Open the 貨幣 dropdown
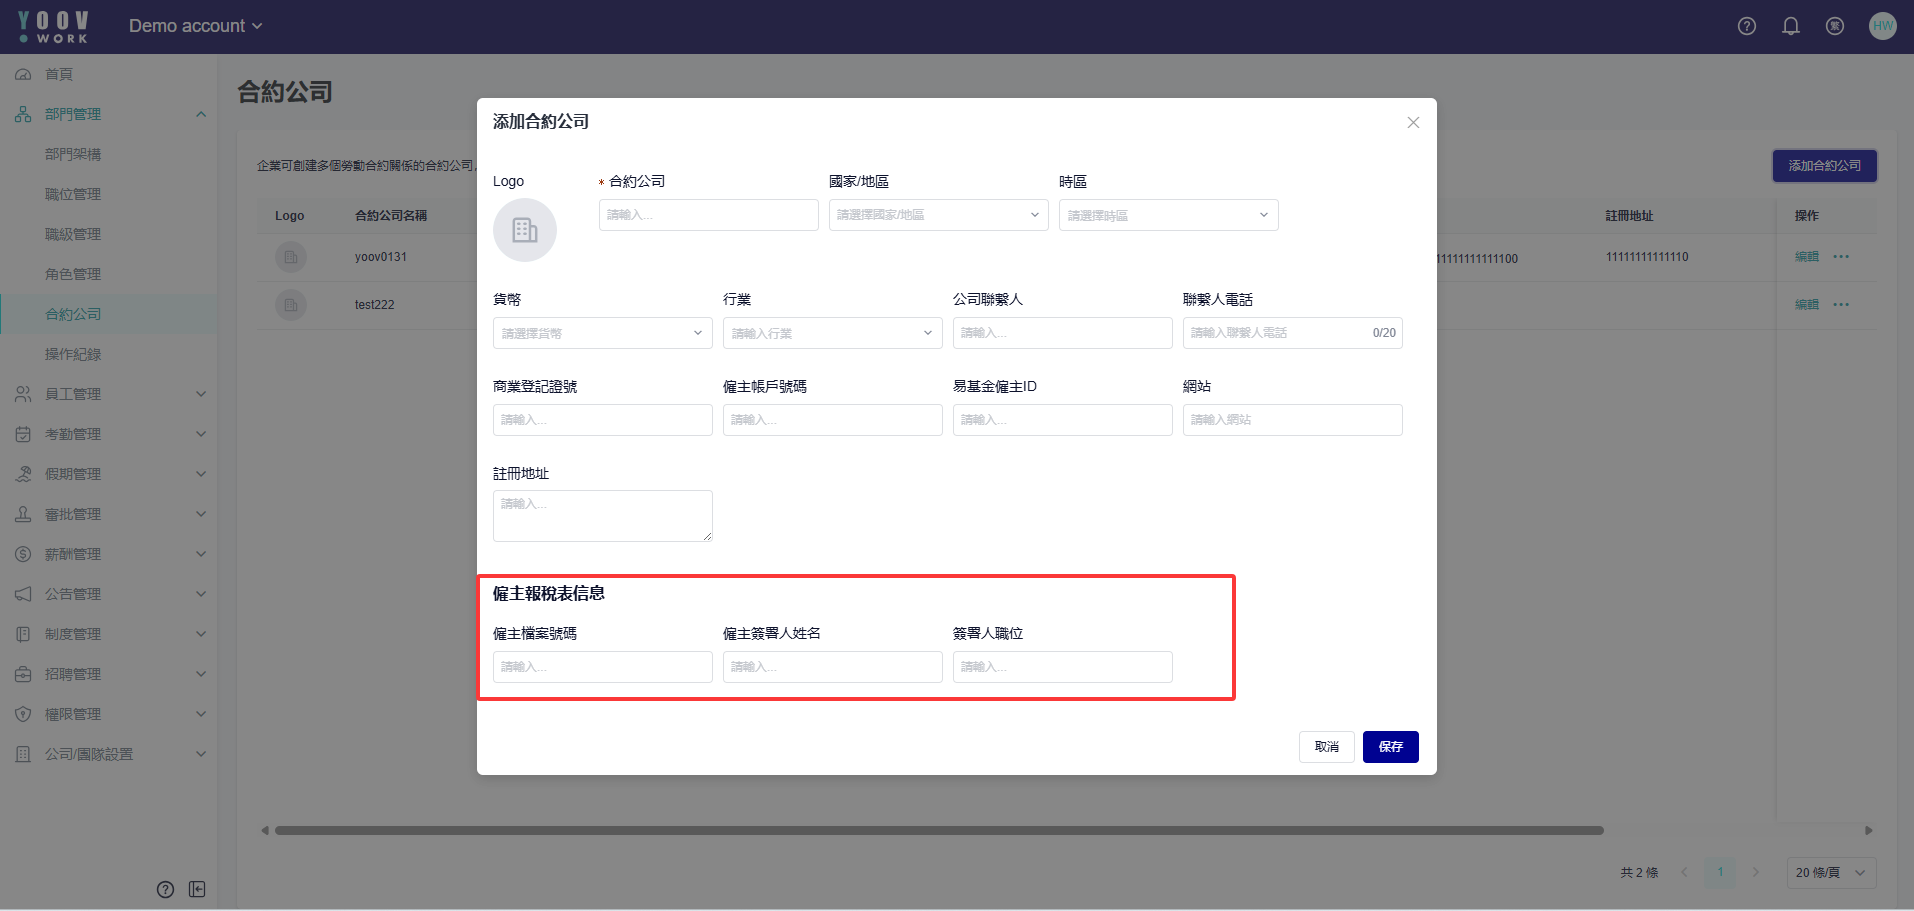This screenshot has height=911, width=1914. (x=602, y=333)
